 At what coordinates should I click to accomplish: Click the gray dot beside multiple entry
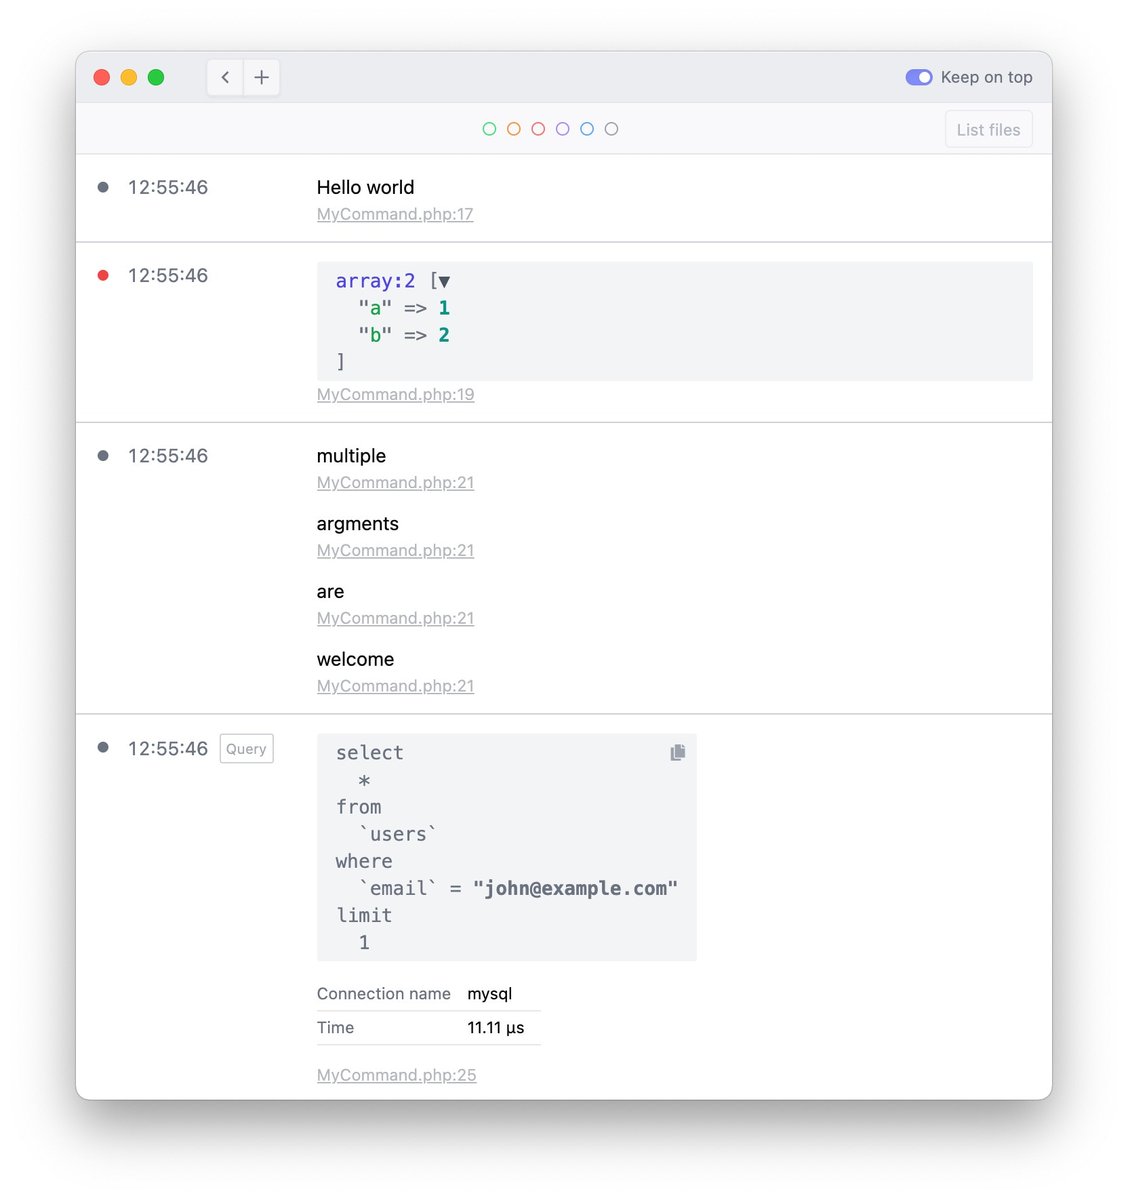point(103,455)
